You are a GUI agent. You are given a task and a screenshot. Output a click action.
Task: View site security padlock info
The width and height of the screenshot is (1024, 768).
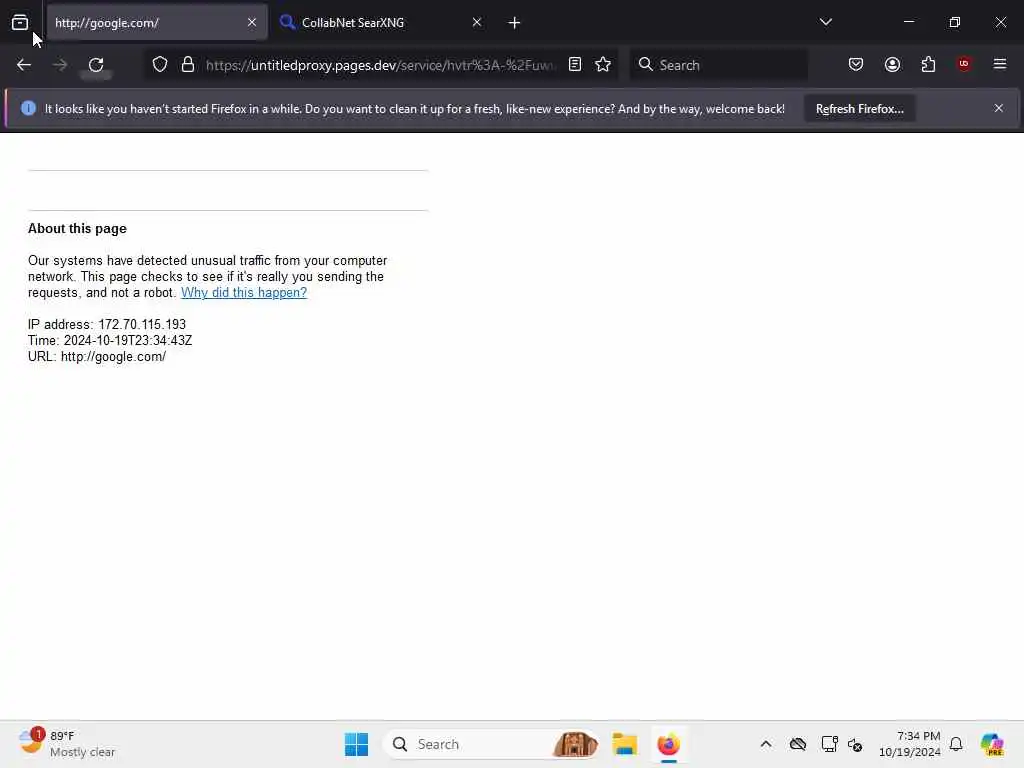click(x=188, y=64)
